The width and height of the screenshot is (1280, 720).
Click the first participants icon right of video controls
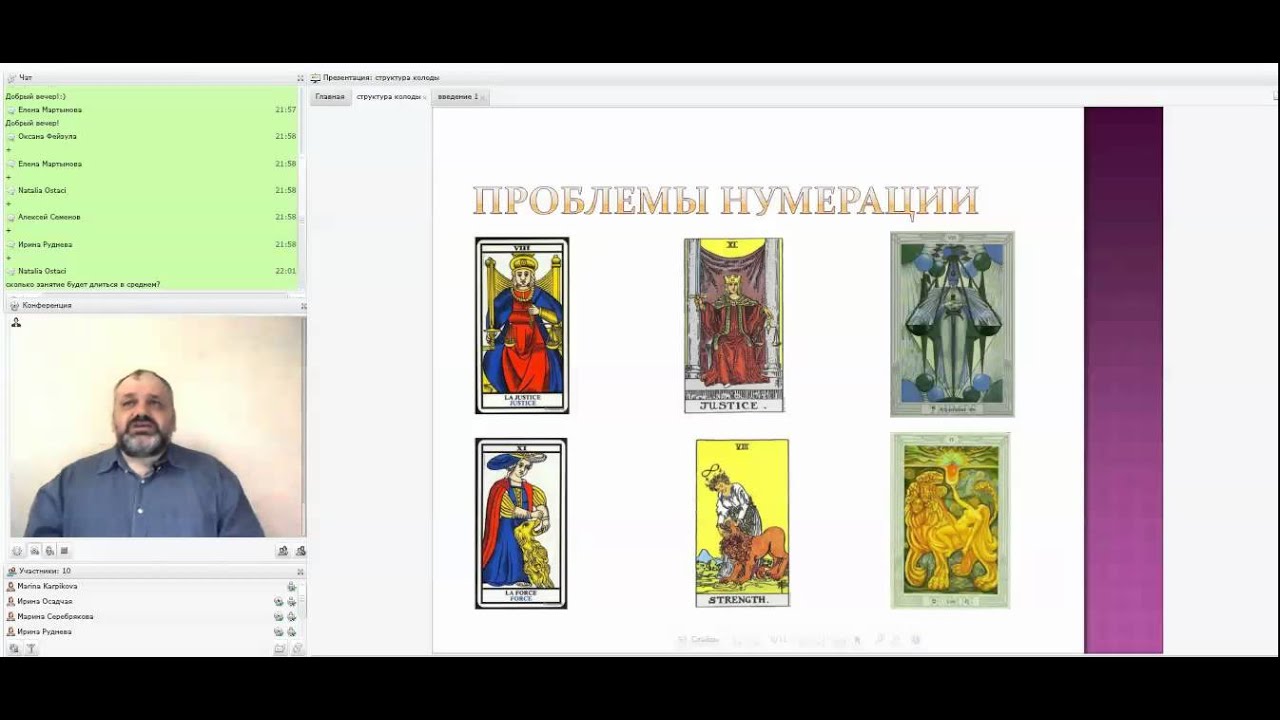283,550
